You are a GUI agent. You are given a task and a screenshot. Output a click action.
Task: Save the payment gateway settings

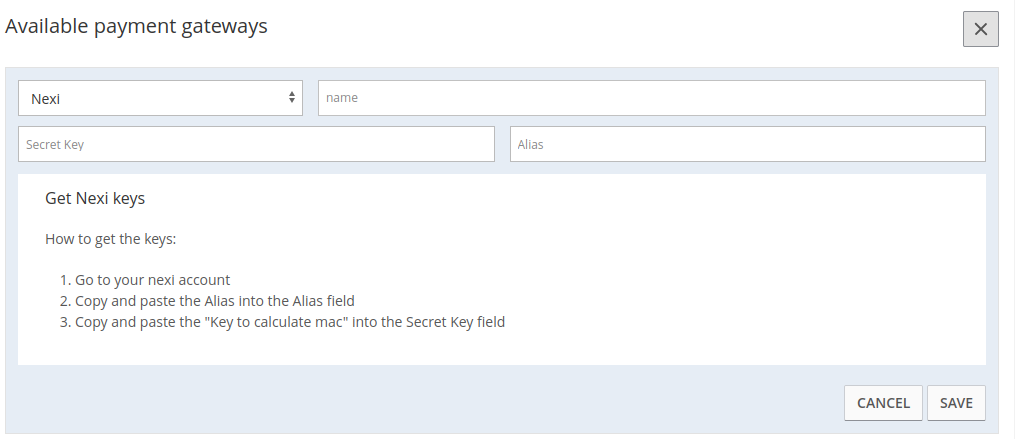coord(956,403)
